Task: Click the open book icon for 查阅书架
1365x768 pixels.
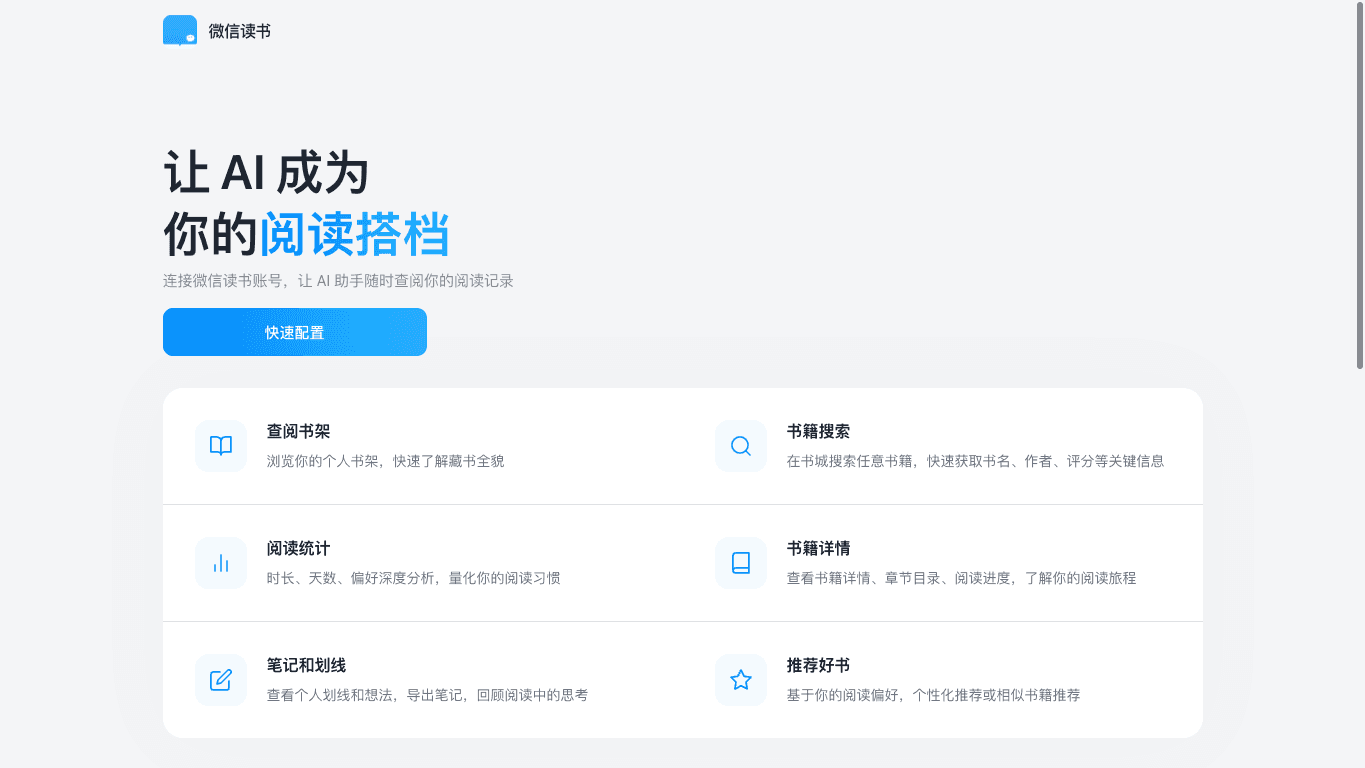Action: tap(221, 446)
